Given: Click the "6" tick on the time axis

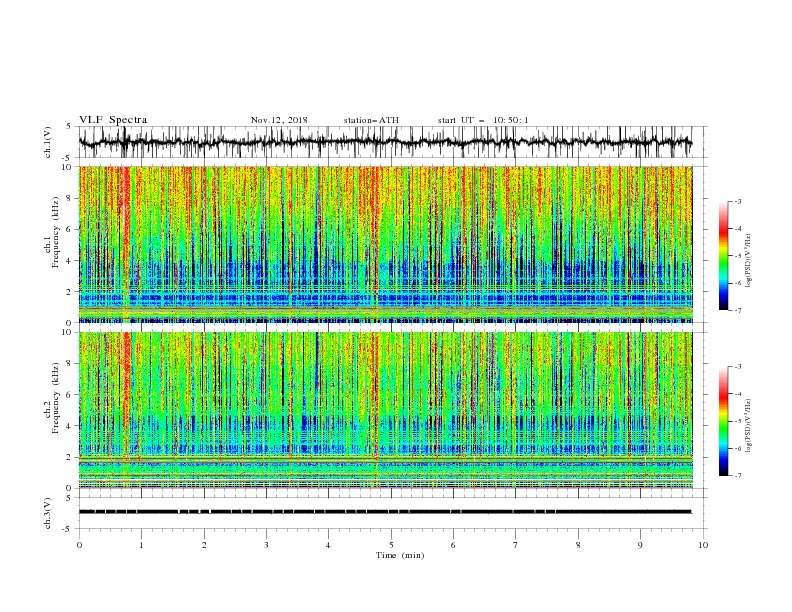Looking at the screenshot, I should click(453, 545).
